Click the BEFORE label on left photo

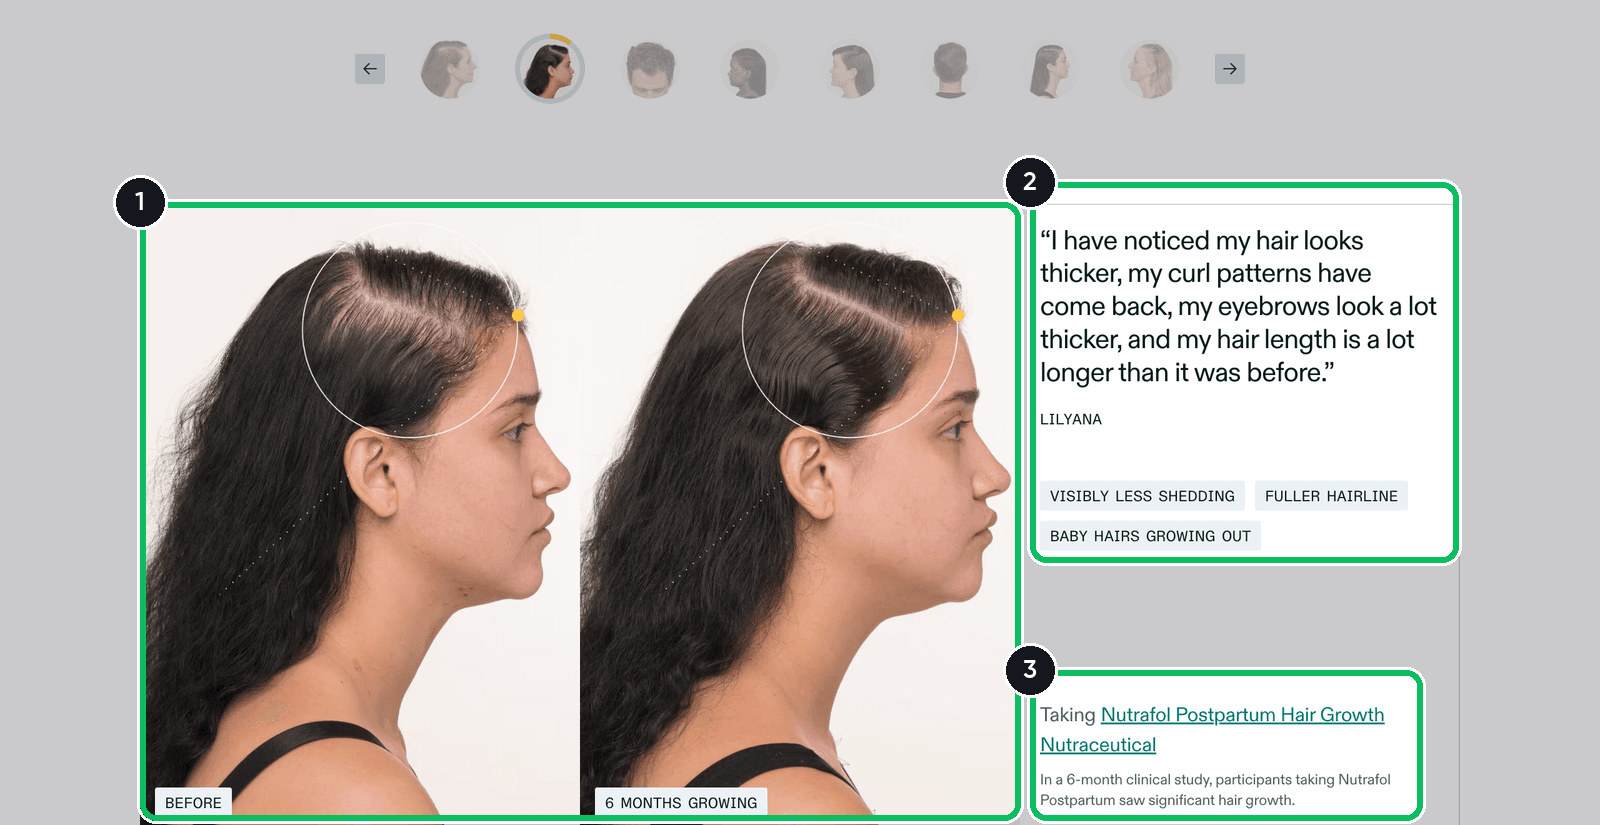coord(193,802)
